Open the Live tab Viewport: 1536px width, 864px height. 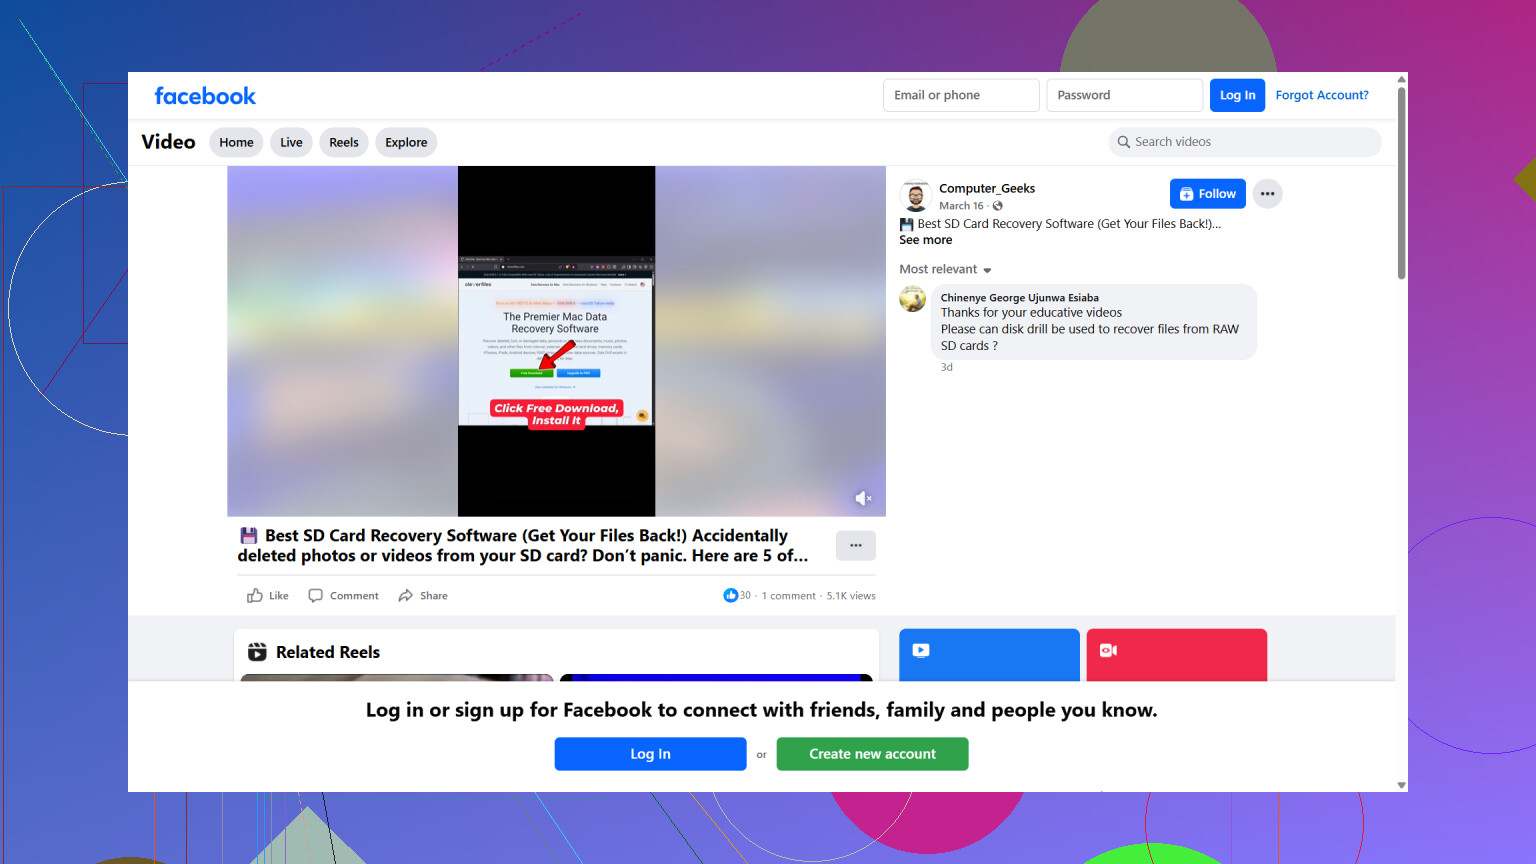click(x=291, y=142)
